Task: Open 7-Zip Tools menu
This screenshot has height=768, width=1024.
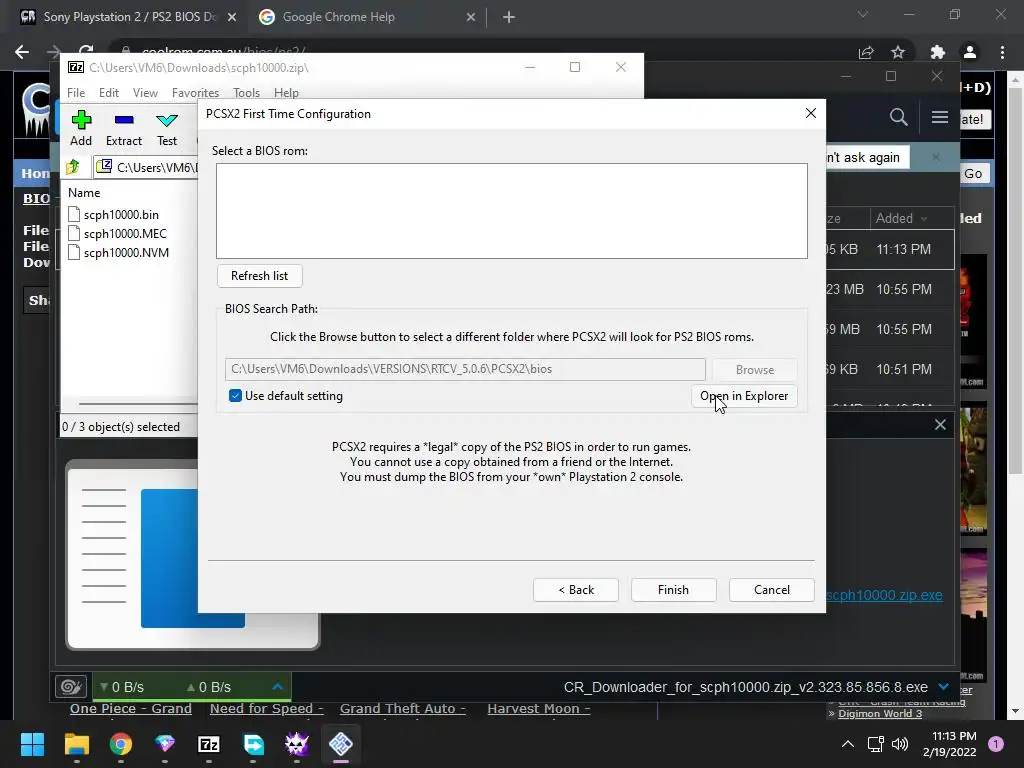Action: 246,93
